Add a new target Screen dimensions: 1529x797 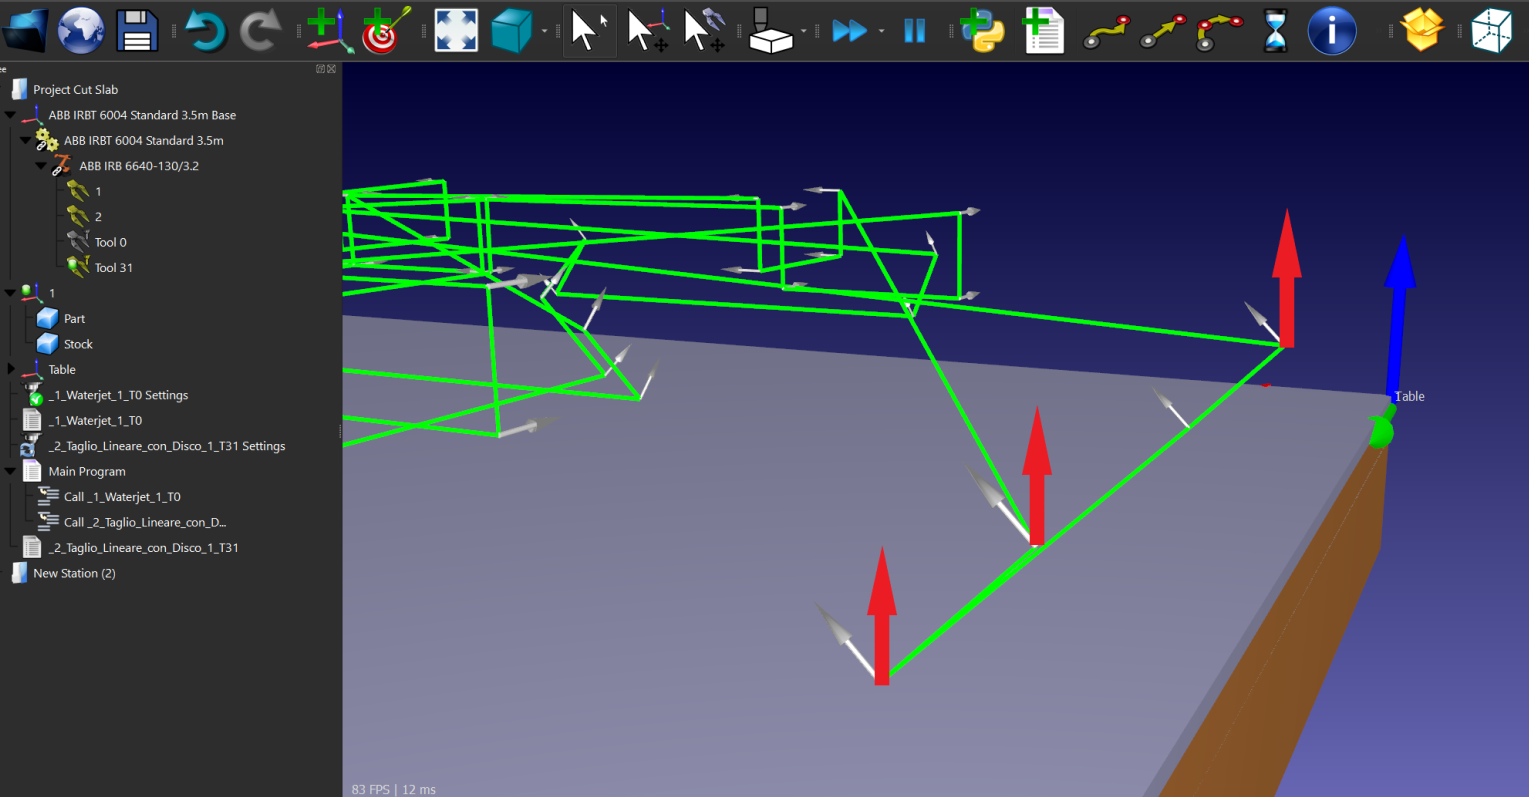tap(384, 30)
